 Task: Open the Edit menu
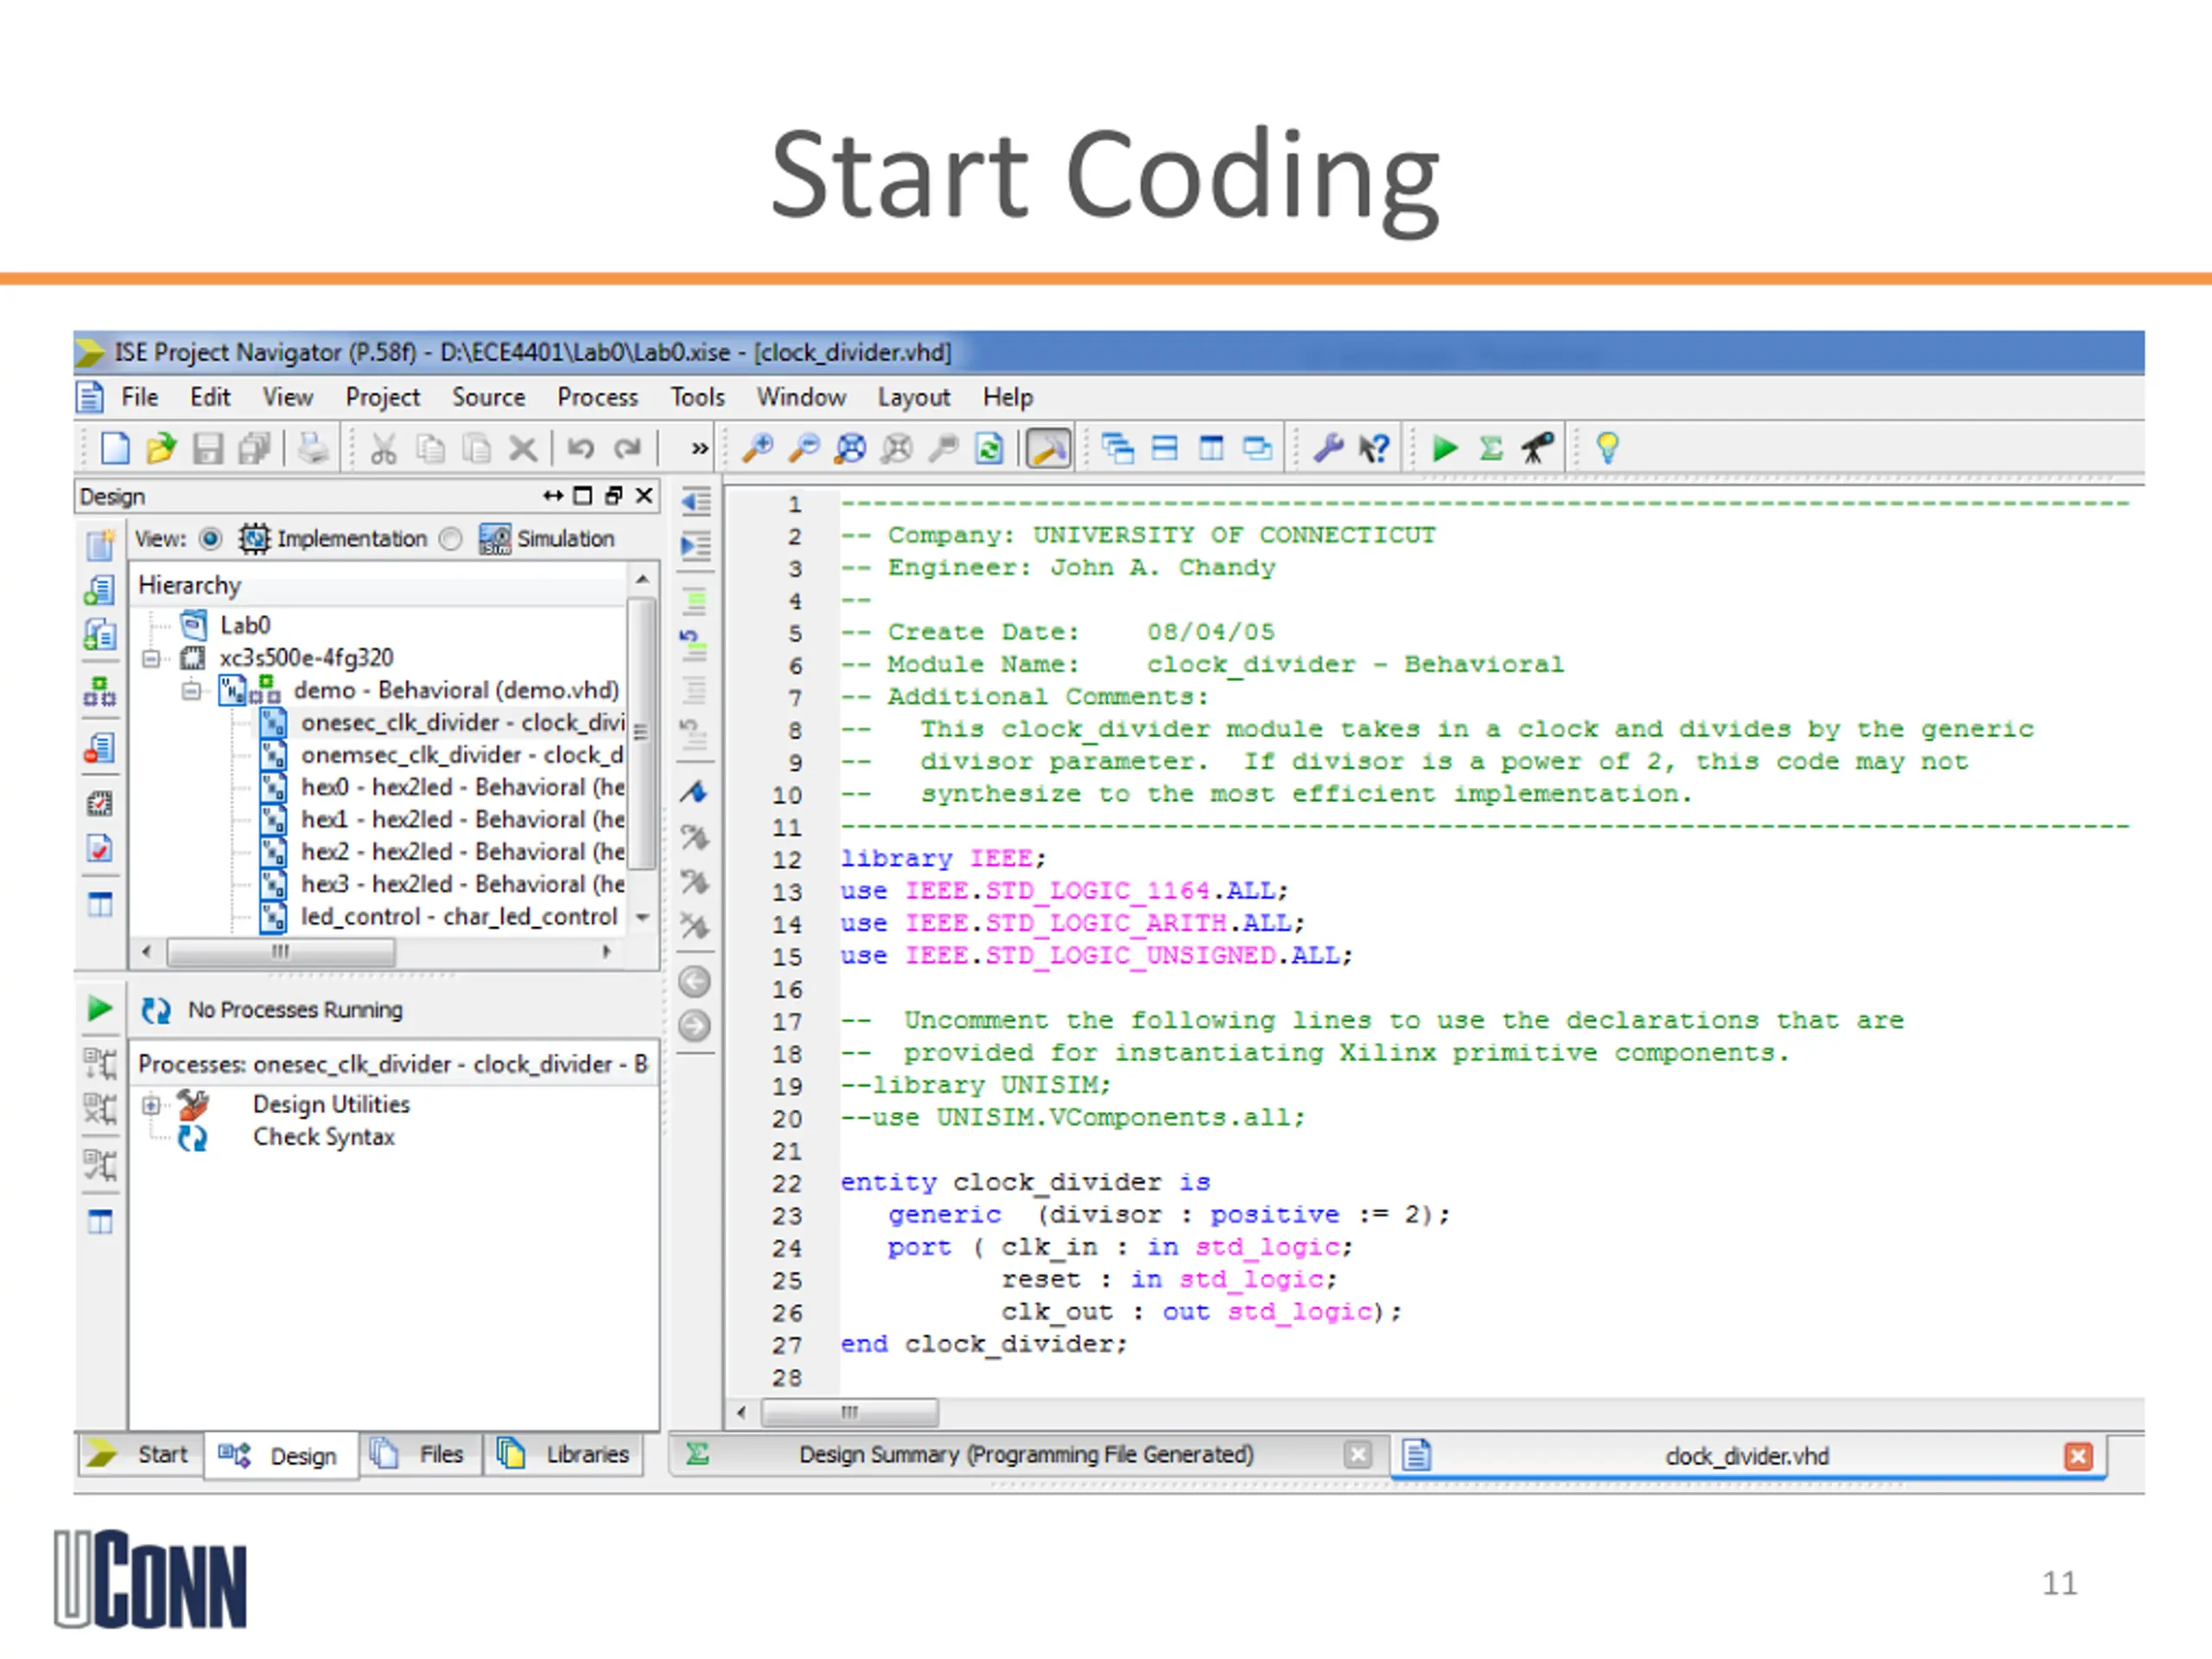210,397
